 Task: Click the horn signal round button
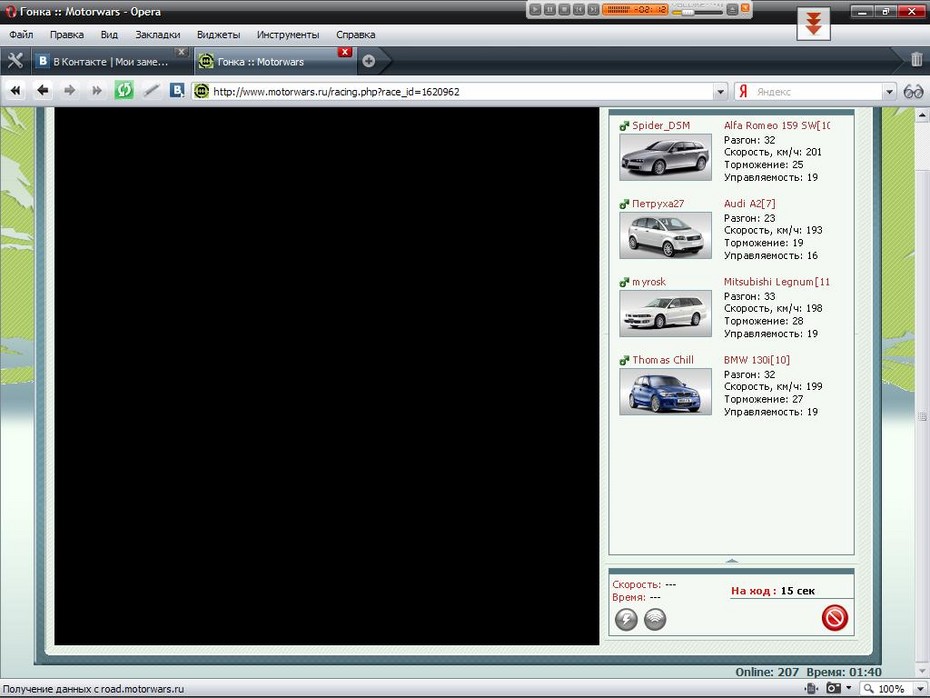click(x=655, y=620)
